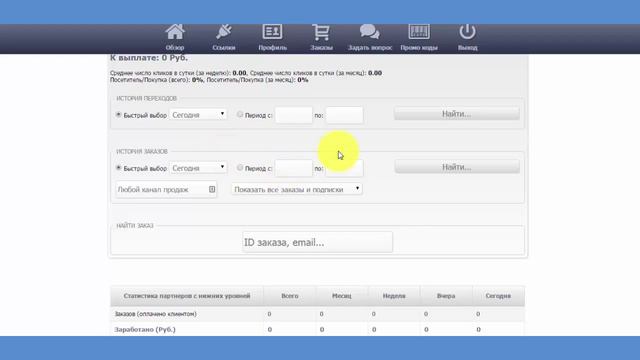Select Период с radio in История заказов
640x360 pixels.
click(x=240, y=168)
